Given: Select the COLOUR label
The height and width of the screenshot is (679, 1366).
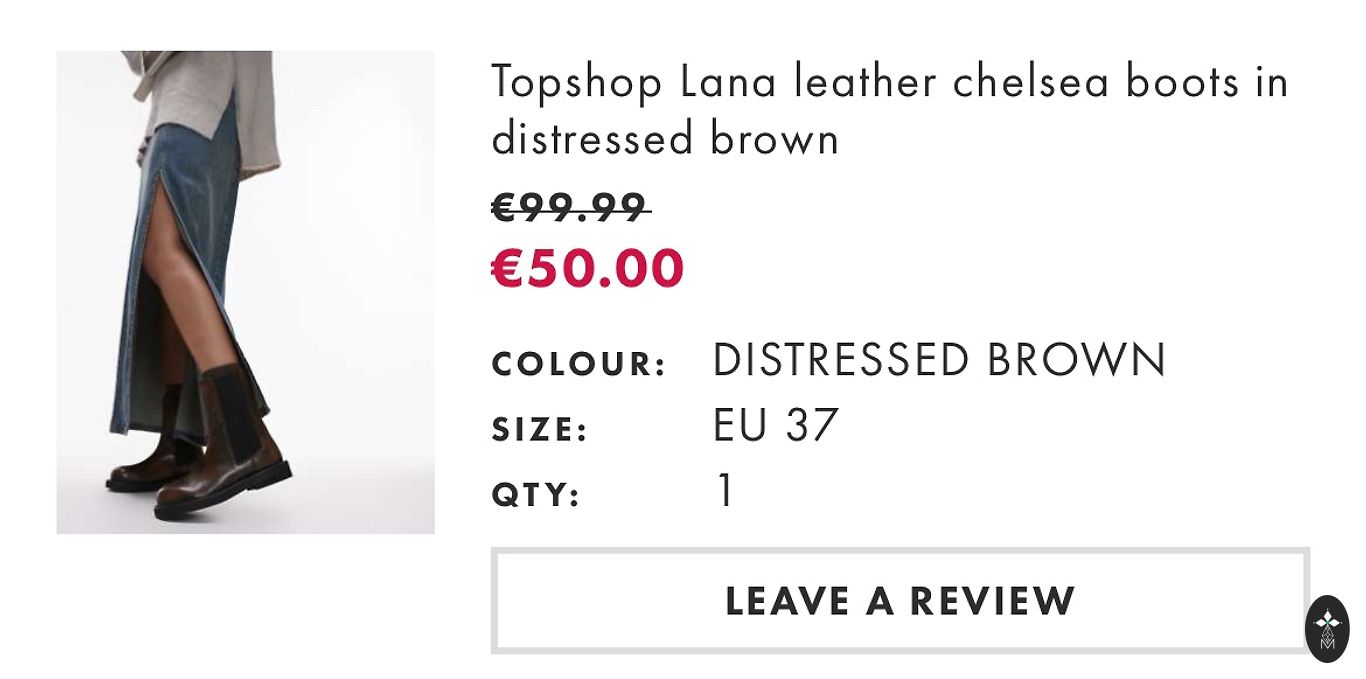Looking at the screenshot, I should 579,364.
